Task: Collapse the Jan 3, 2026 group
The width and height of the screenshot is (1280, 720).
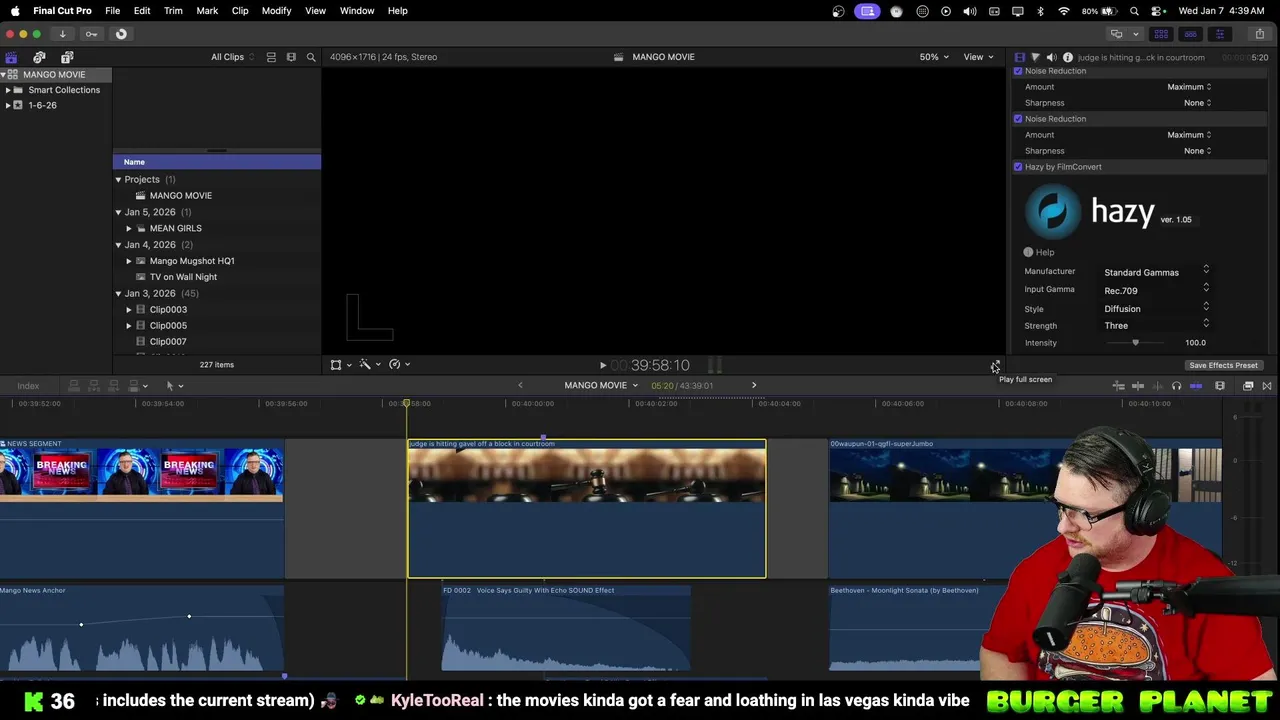Action: point(118,294)
